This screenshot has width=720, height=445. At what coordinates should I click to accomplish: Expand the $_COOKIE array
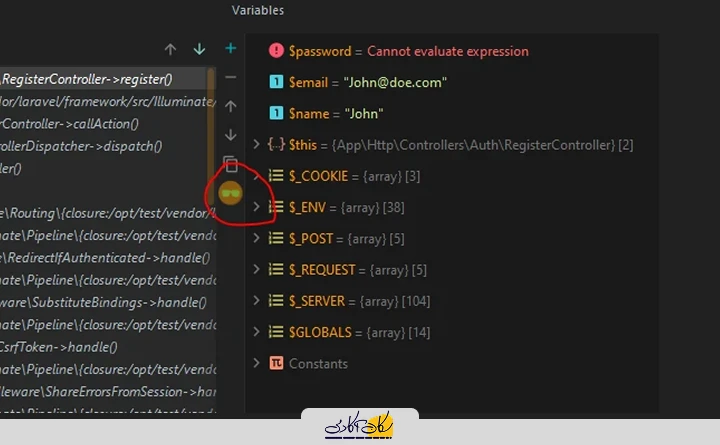(257, 176)
